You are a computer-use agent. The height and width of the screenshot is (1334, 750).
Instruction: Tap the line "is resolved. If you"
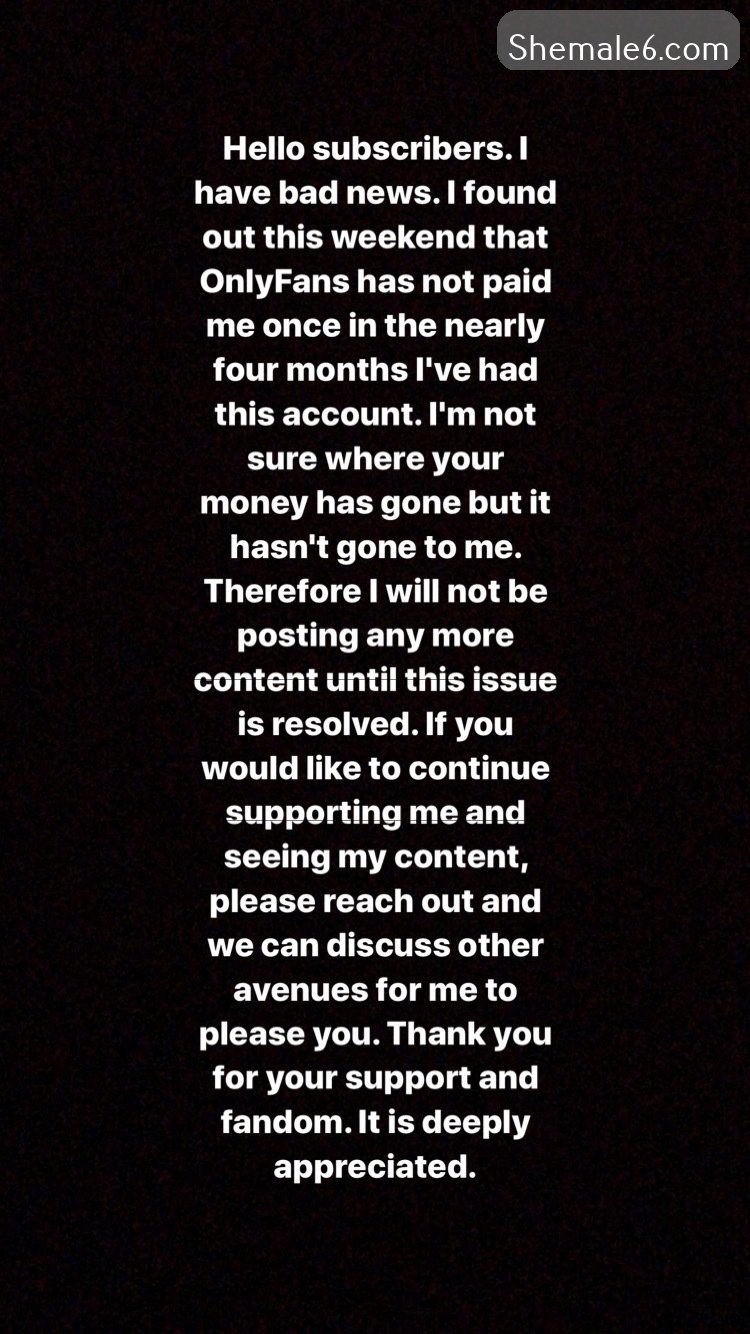pos(375,724)
